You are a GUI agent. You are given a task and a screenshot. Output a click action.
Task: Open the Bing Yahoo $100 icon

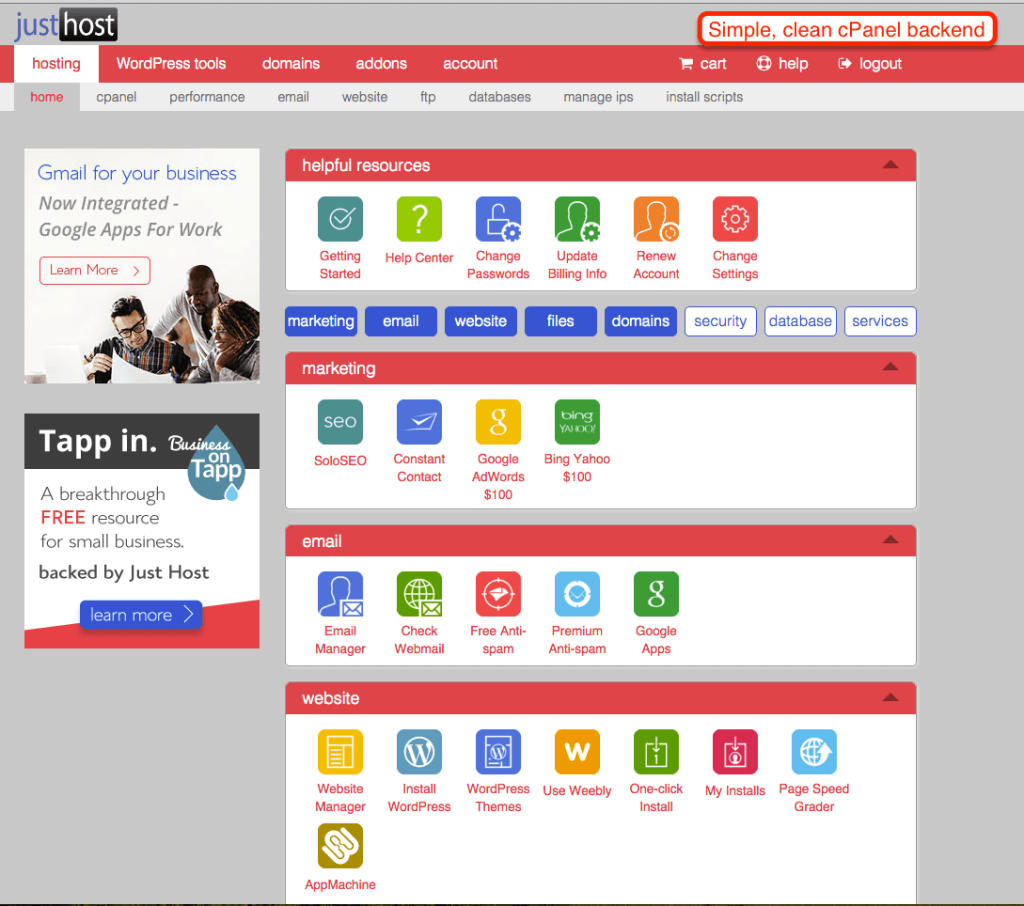(x=577, y=422)
